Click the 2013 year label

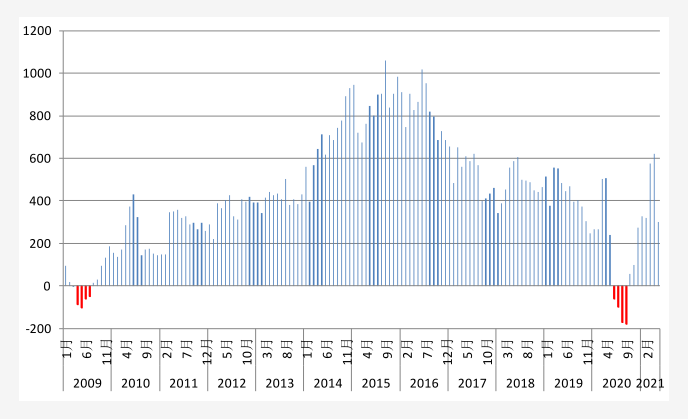pos(280,383)
